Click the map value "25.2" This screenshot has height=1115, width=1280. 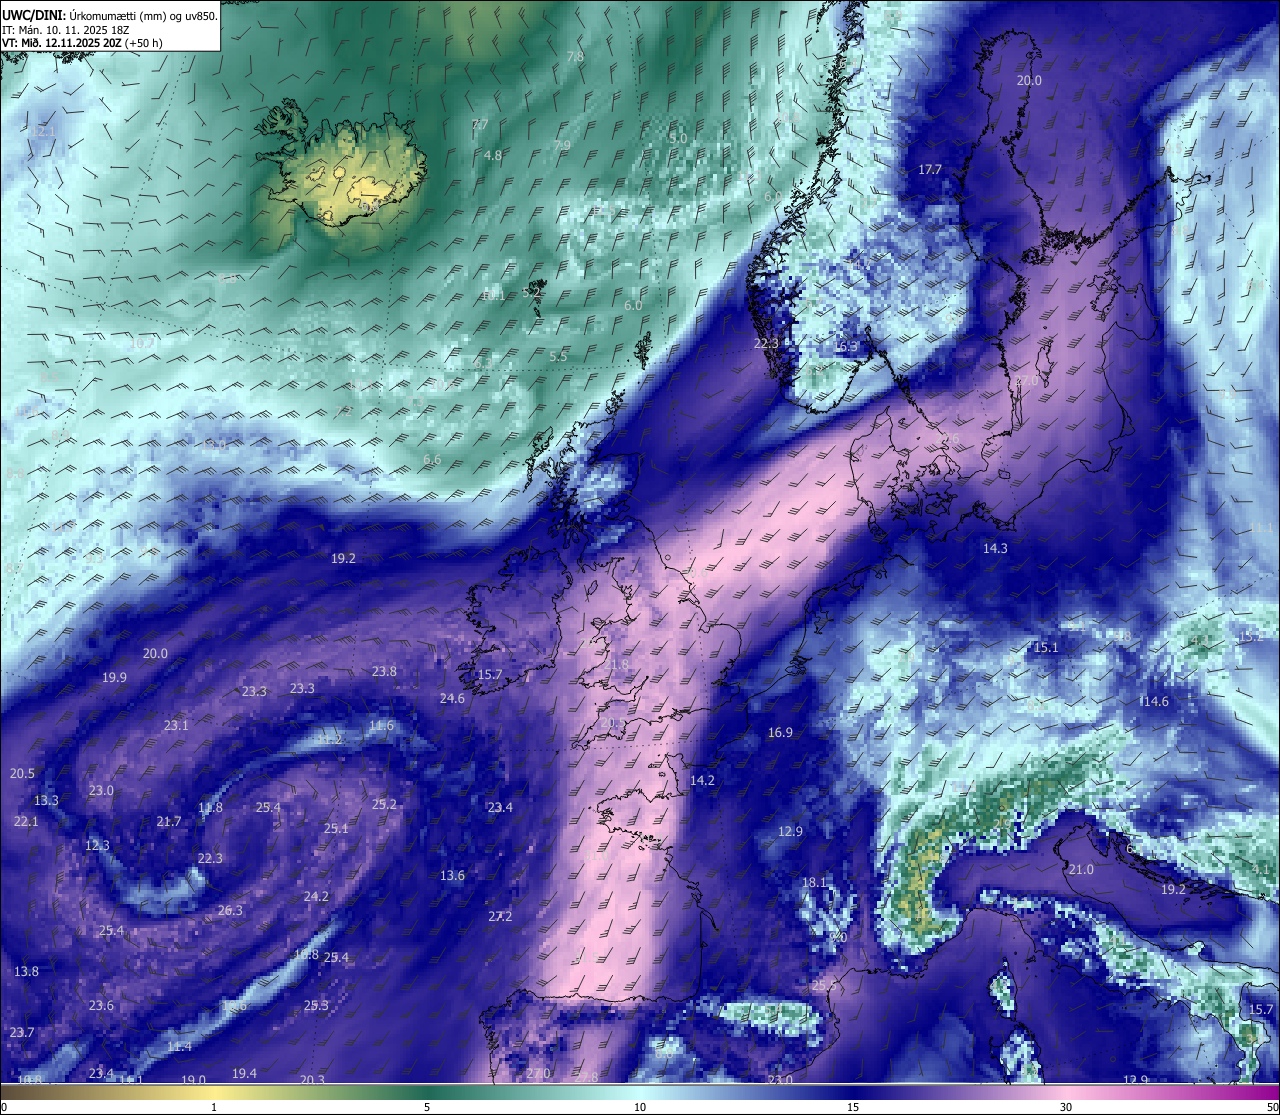(x=384, y=805)
